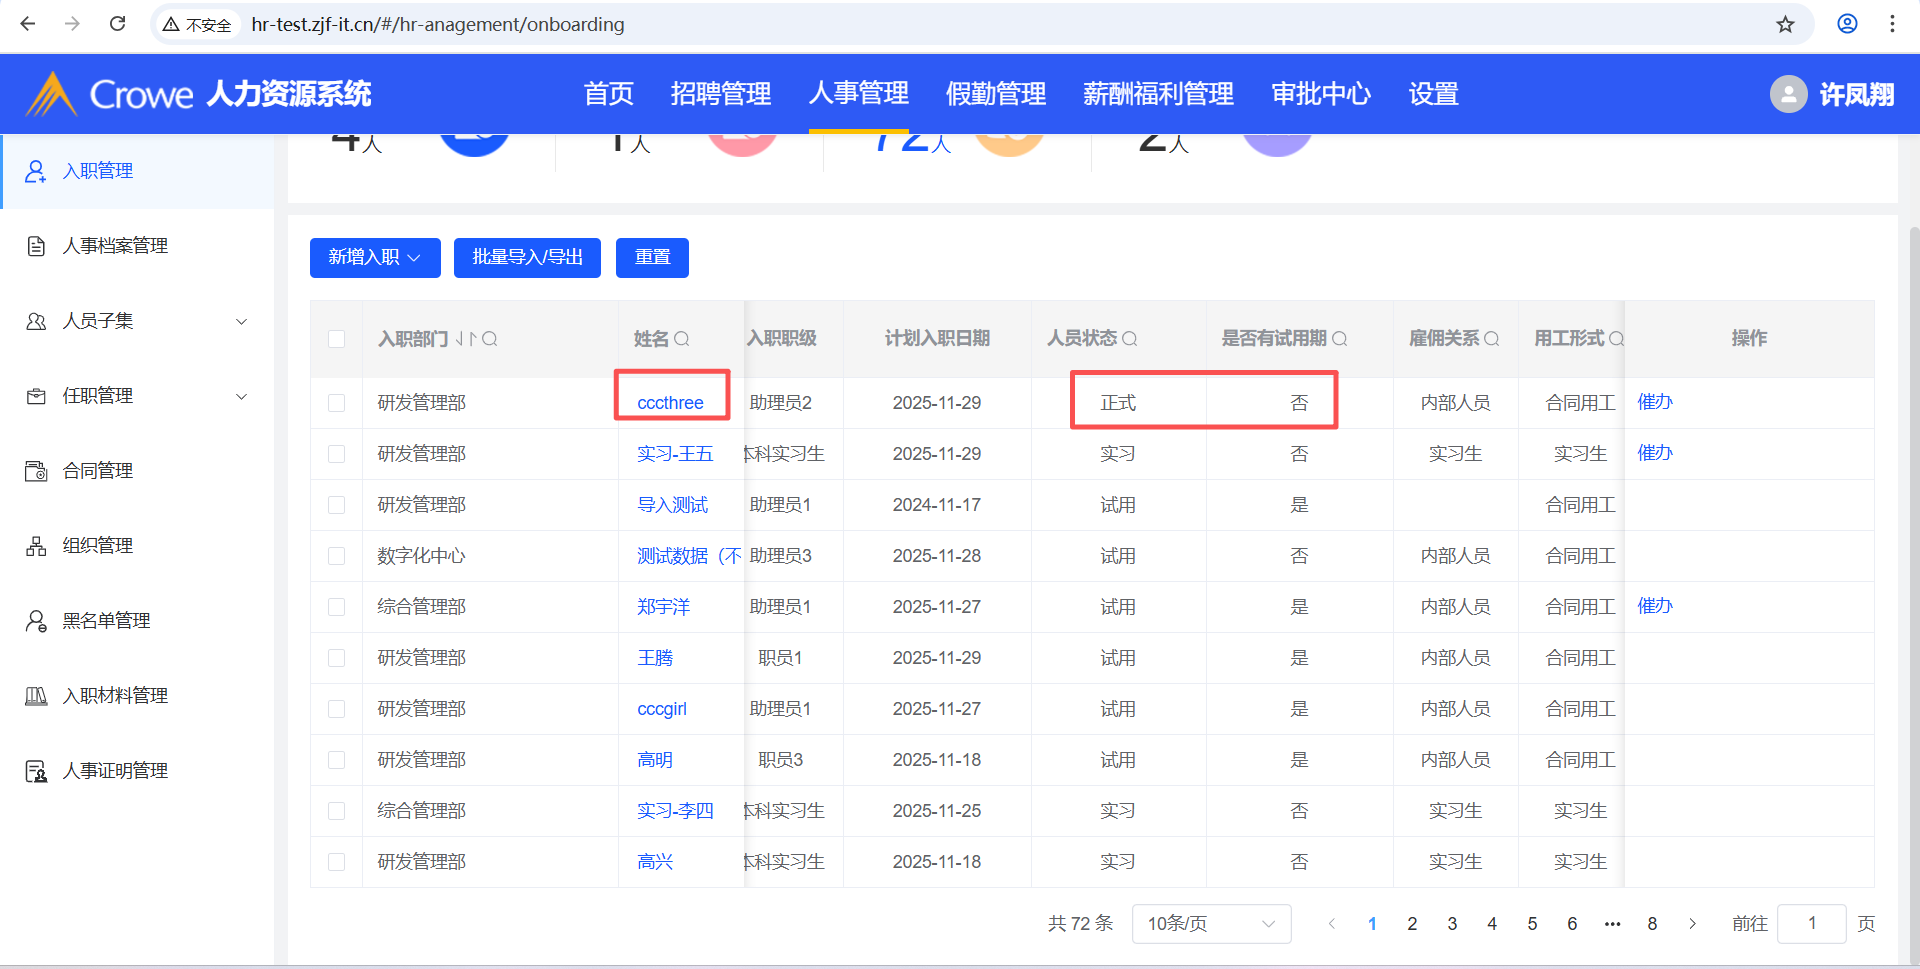The width and height of the screenshot is (1920, 969).
Task: Click the search icon in 入职部门 header
Action: (x=490, y=339)
